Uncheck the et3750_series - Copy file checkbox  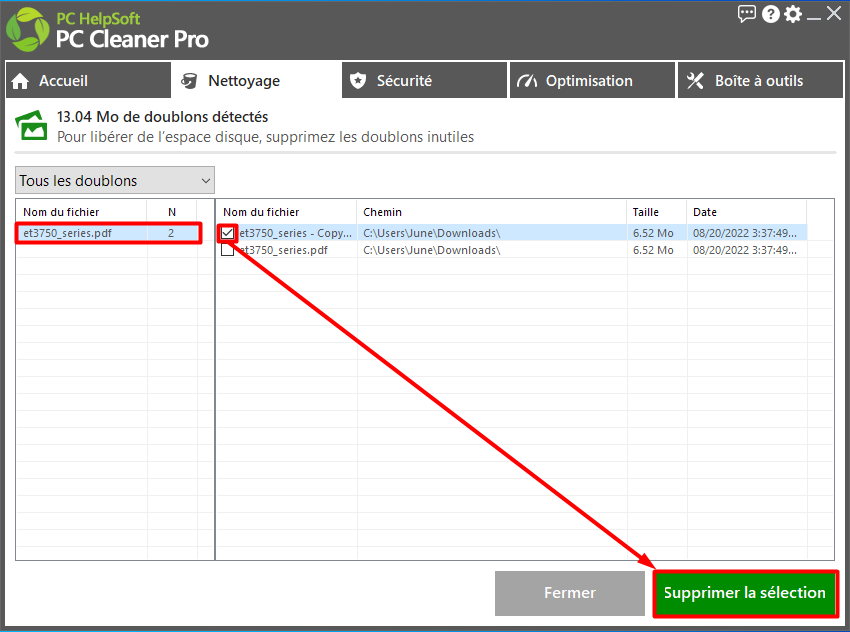(228, 233)
